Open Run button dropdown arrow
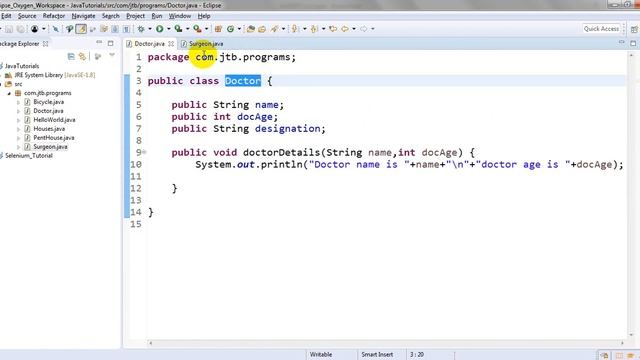This screenshot has height=360, width=640. 169,29
